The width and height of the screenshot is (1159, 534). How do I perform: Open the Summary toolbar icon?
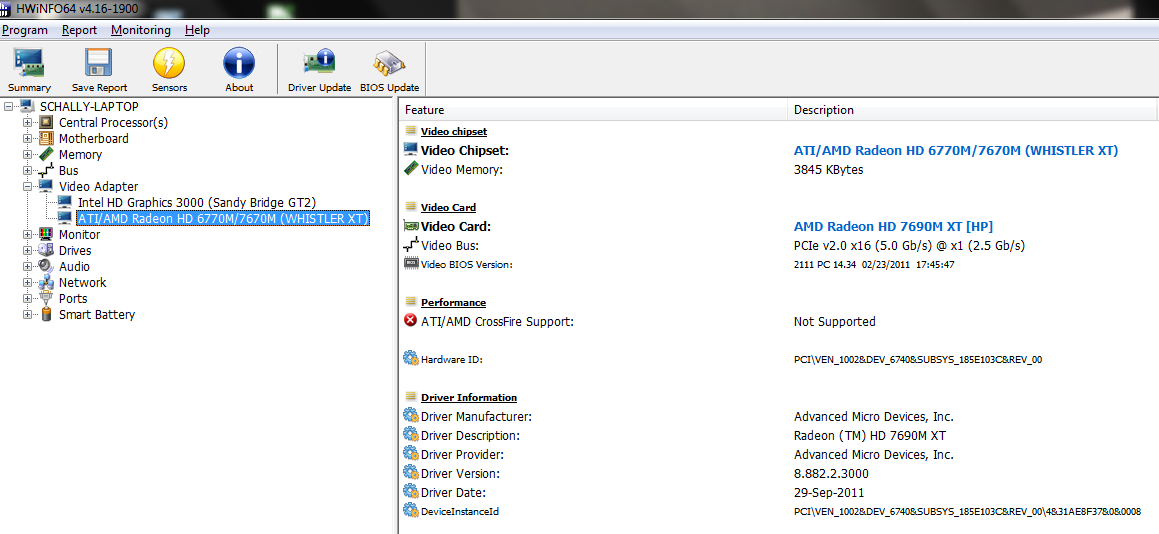[30, 64]
